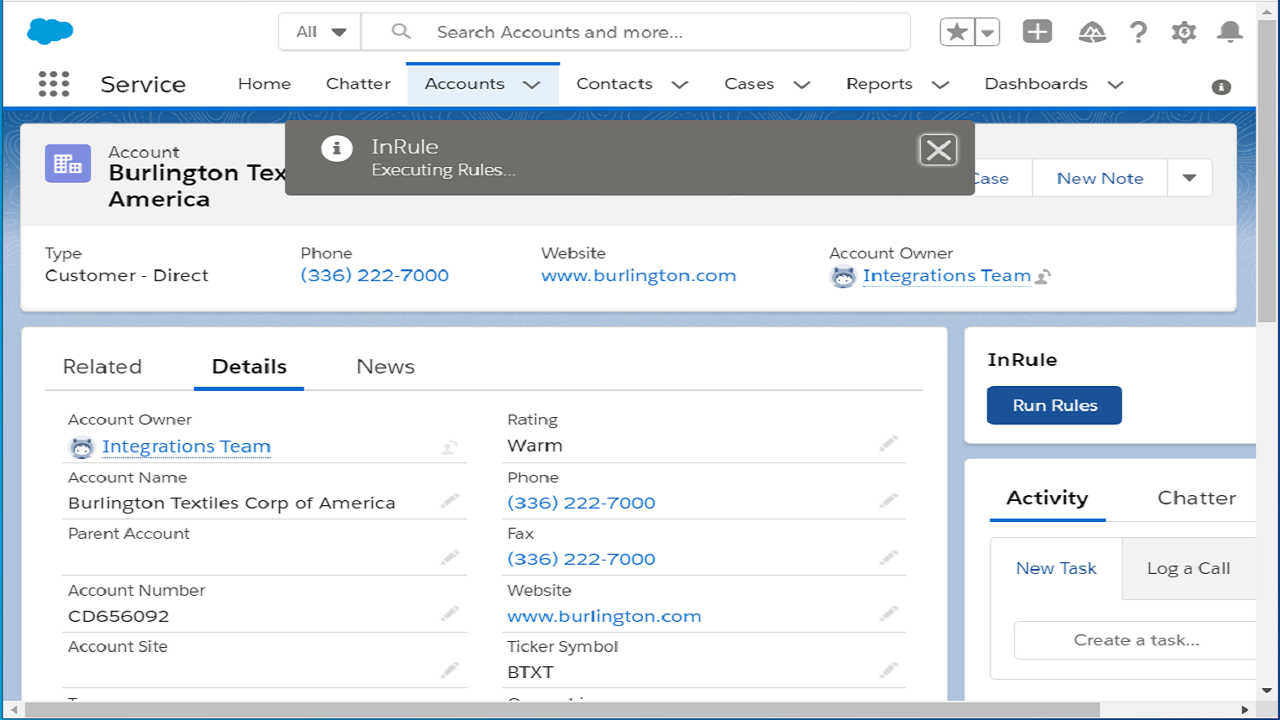Click the vertical scrollbar thumb
This screenshot has width=1280, height=720.
pos(1268,173)
